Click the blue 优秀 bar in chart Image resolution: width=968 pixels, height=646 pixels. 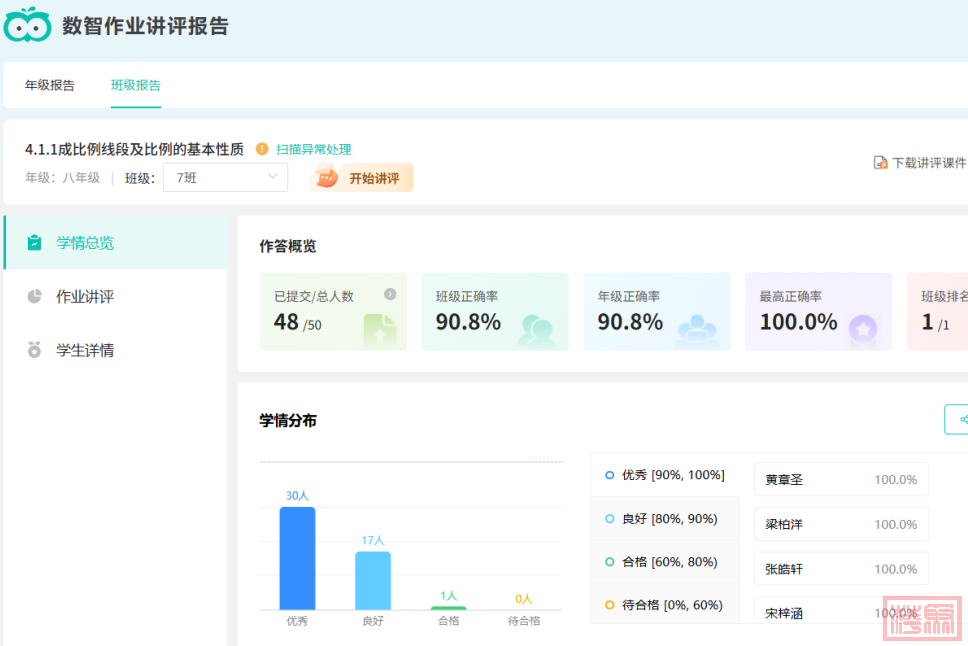(x=297, y=558)
